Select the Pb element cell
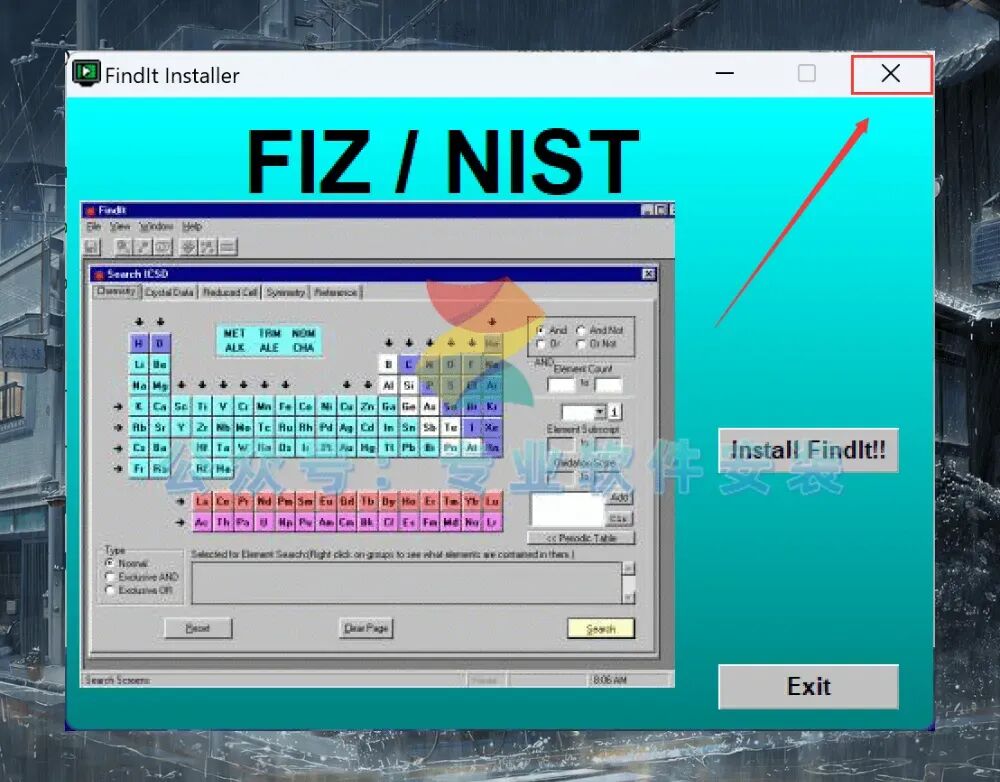This screenshot has height=782, width=1000. tap(409, 448)
